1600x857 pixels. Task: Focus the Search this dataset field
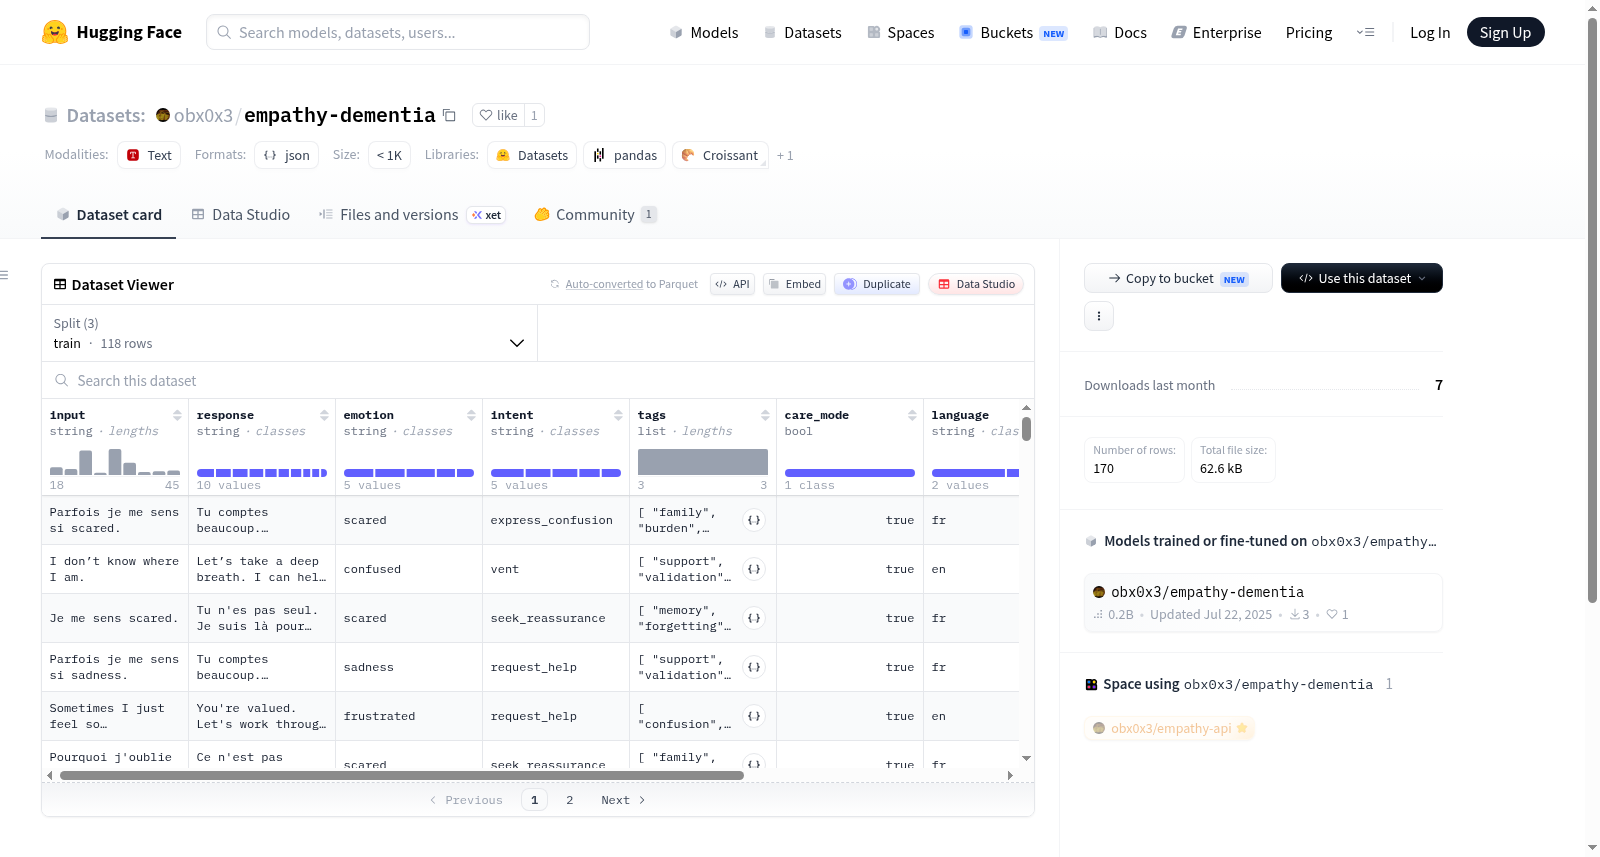[x=538, y=381]
